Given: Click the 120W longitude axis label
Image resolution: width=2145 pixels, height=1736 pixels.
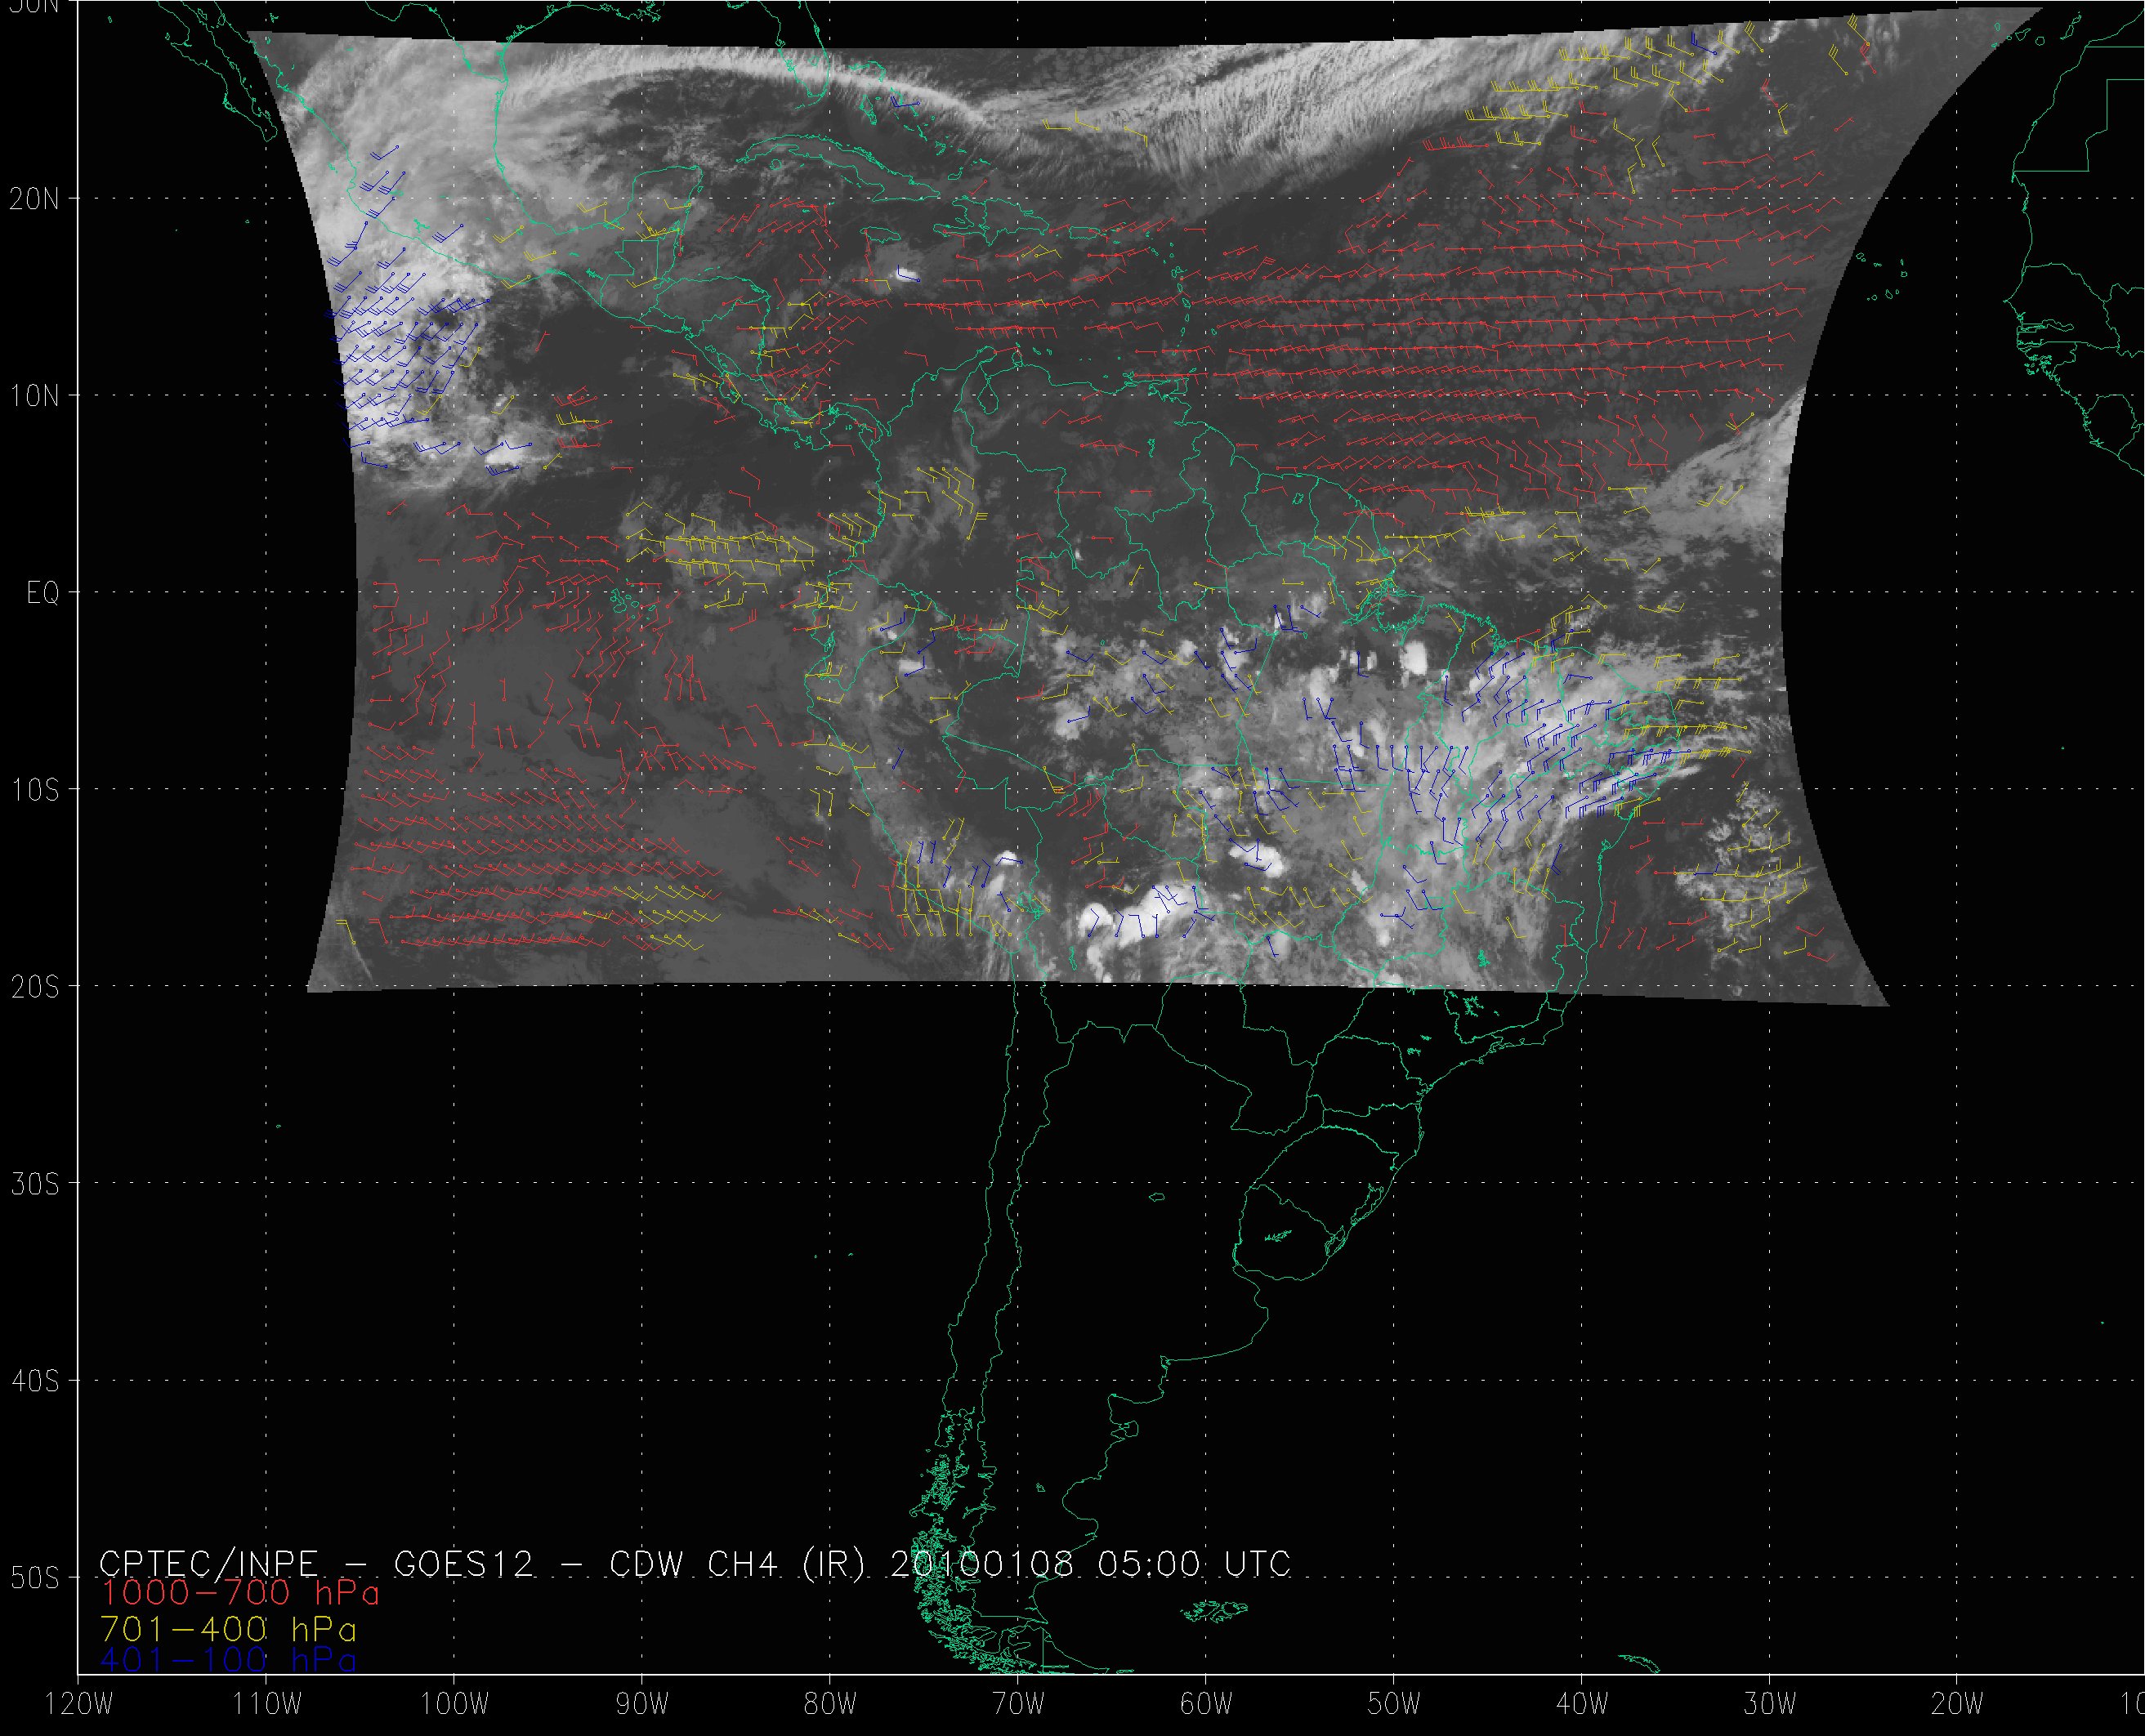Looking at the screenshot, I should coord(79,1704).
